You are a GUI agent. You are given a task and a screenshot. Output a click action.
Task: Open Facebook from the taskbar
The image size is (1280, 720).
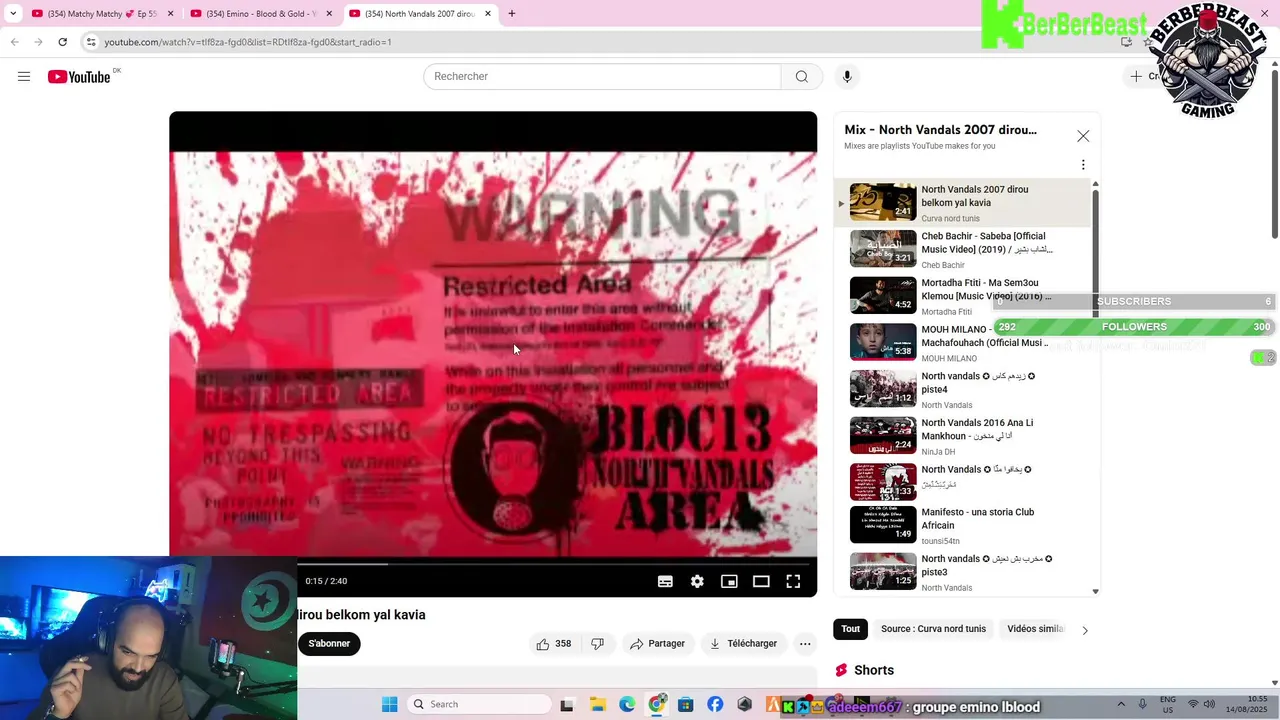[715, 704]
